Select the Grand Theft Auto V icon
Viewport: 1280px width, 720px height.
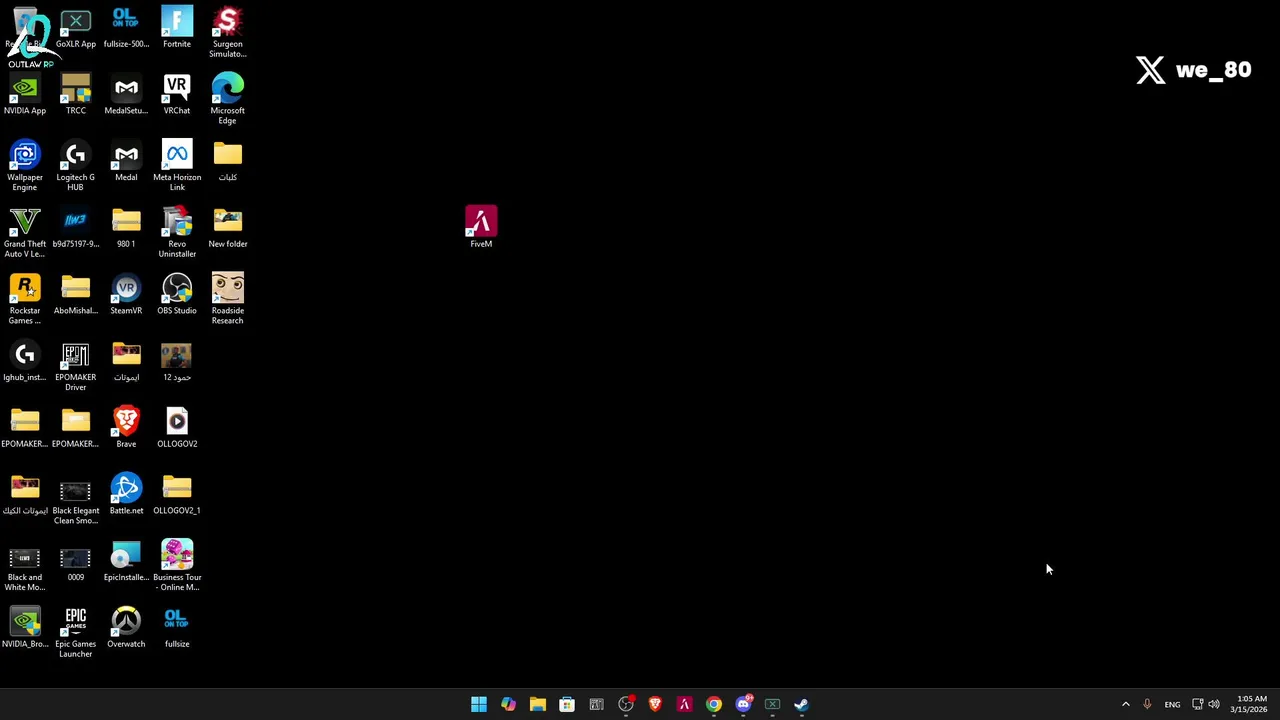(25, 233)
